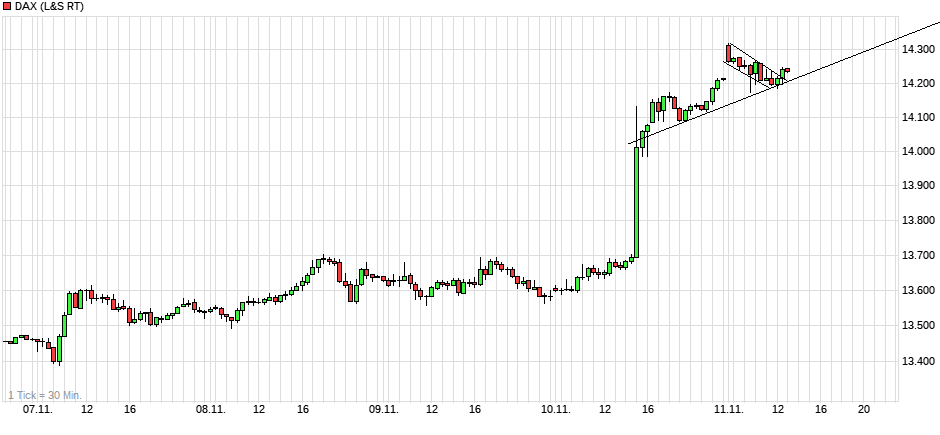Image resolution: width=940 pixels, height=435 pixels.
Task: Click the 16 hour label just before 20
Action: [x=821, y=409]
